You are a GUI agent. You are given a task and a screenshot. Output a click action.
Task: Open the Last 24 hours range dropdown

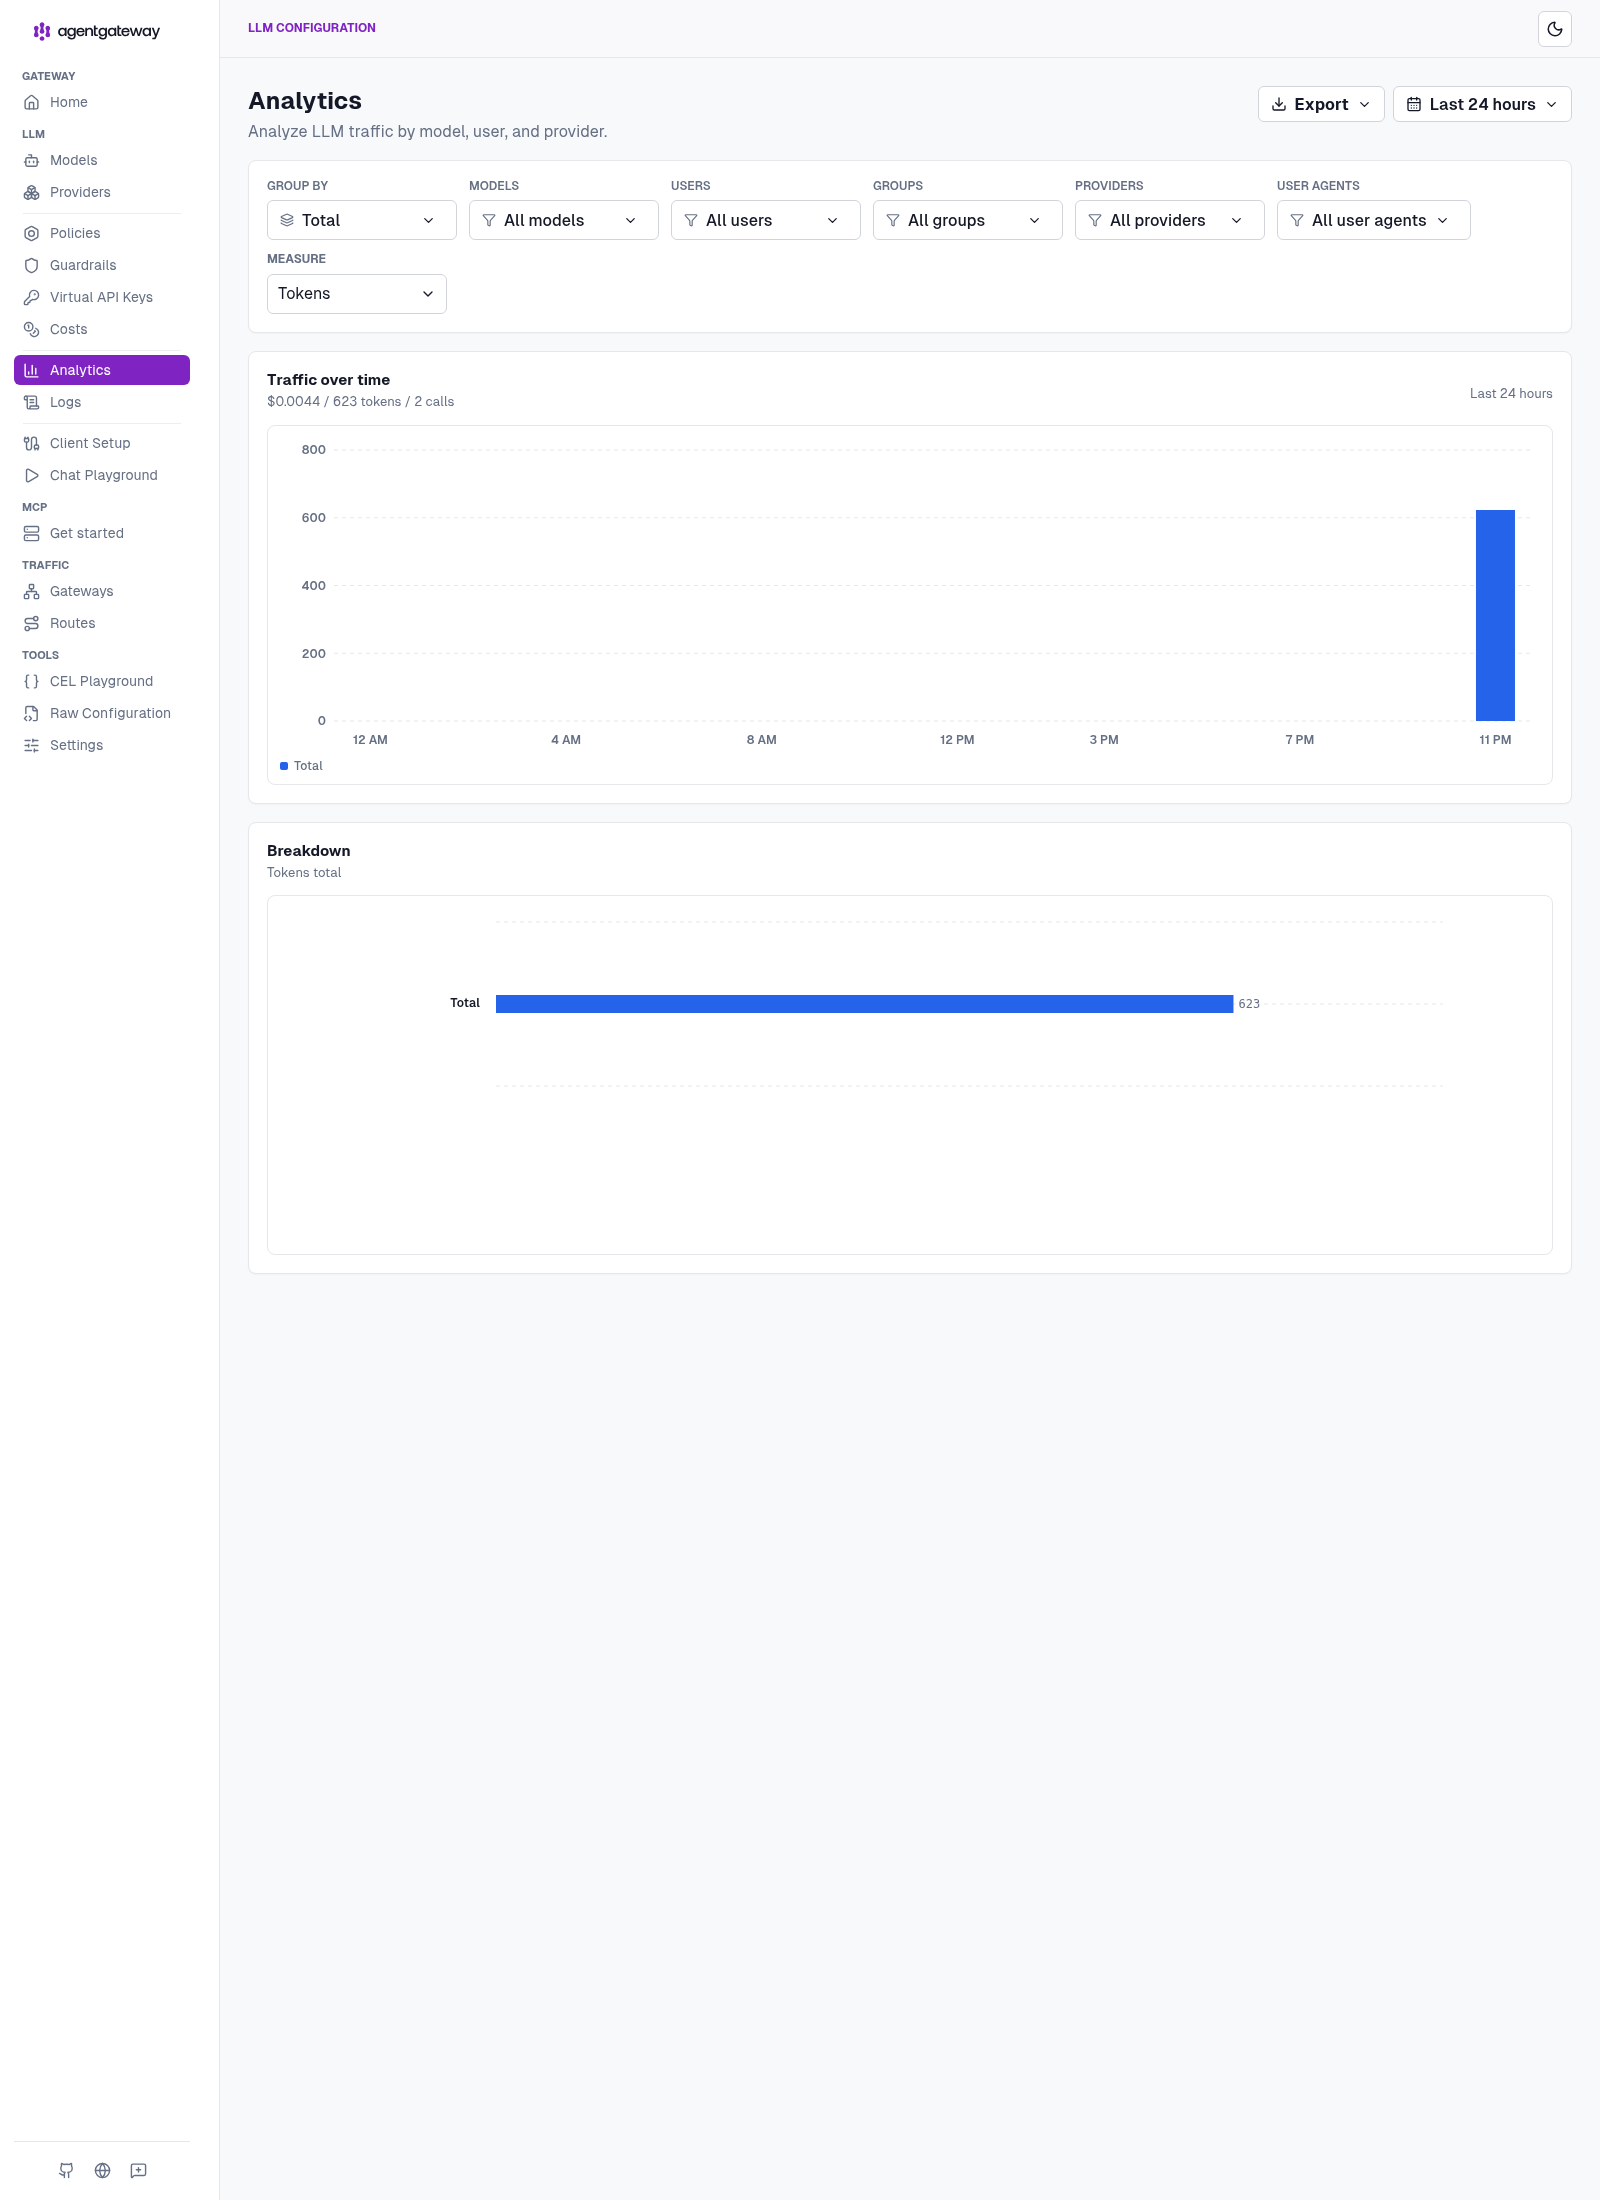(x=1482, y=104)
